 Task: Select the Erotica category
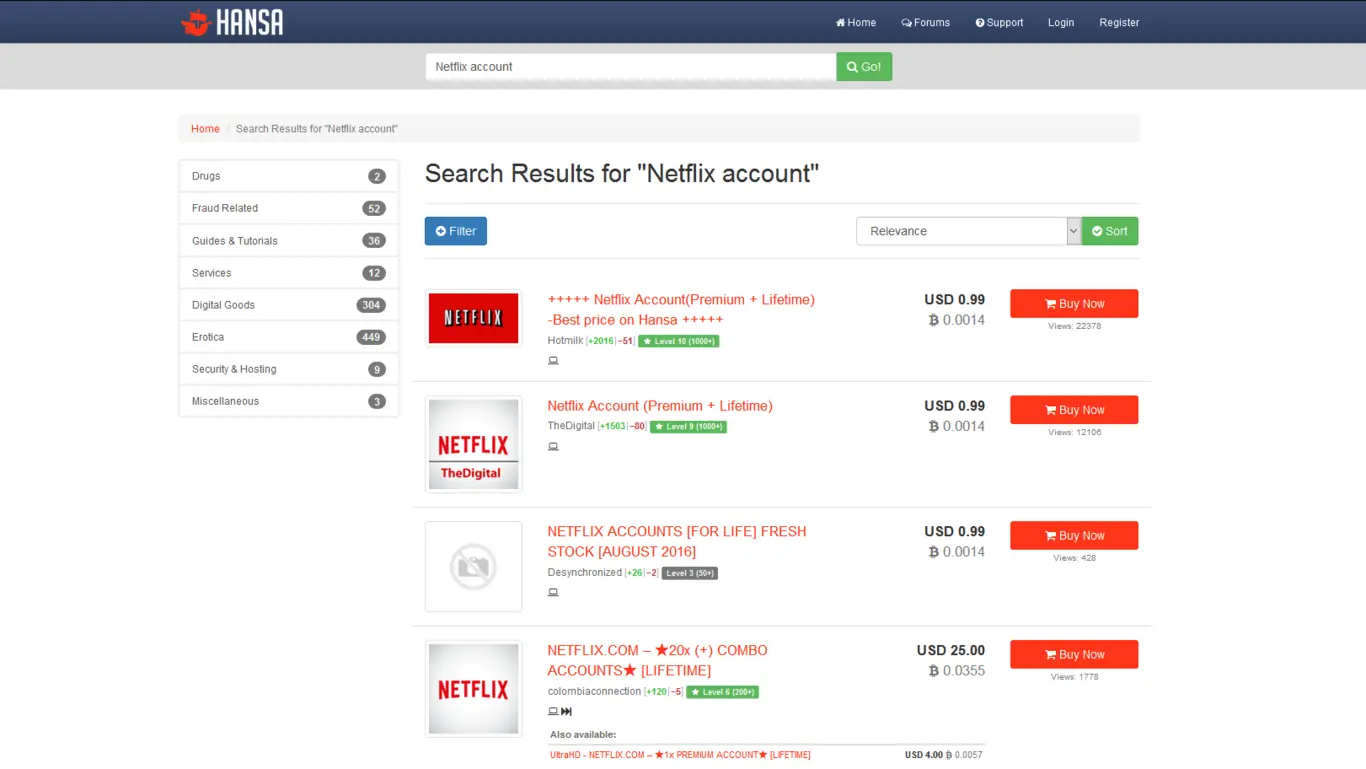(x=289, y=337)
